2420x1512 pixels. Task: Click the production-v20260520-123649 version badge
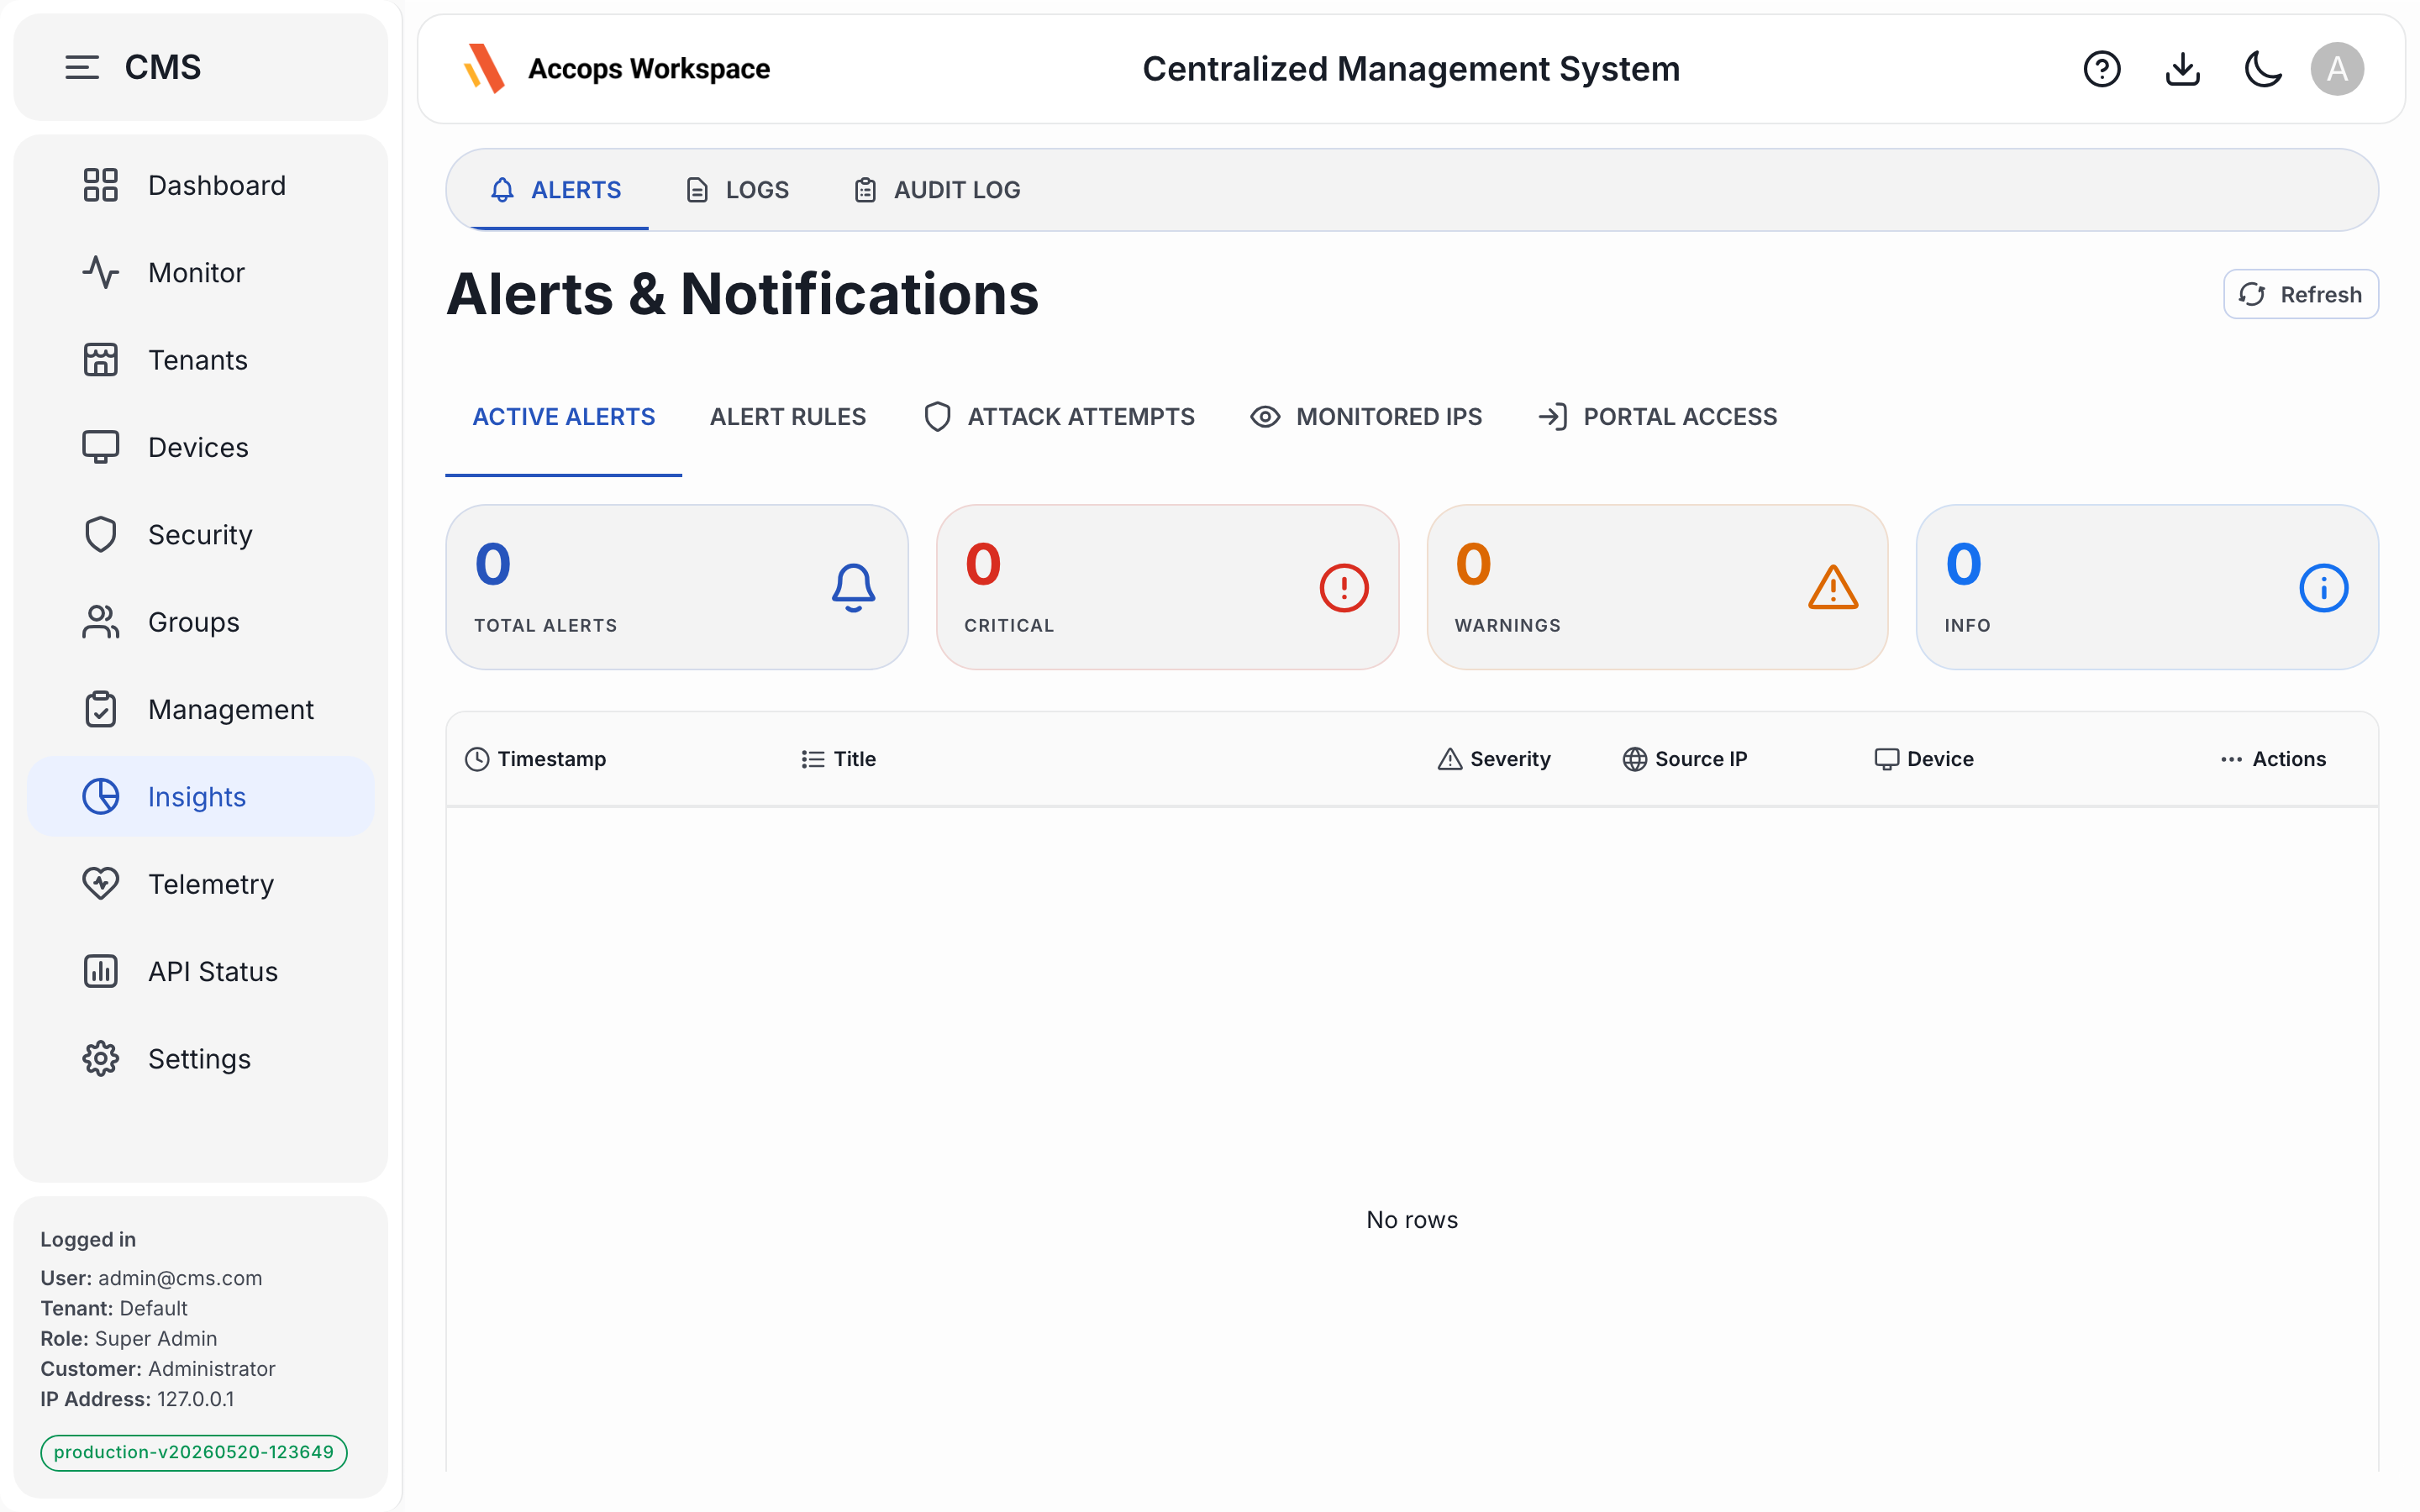(x=194, y=1452)
